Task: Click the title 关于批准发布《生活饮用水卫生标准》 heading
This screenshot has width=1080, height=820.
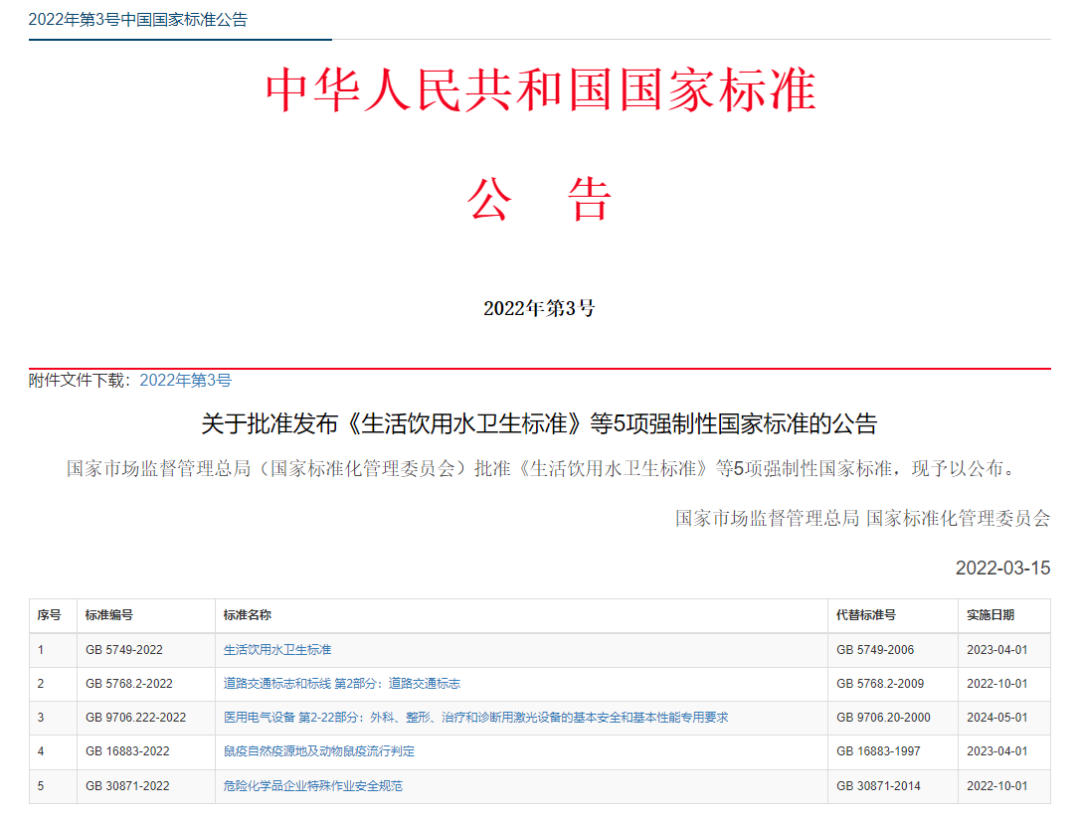Action: pyautogui.click(x=539, y=423)
